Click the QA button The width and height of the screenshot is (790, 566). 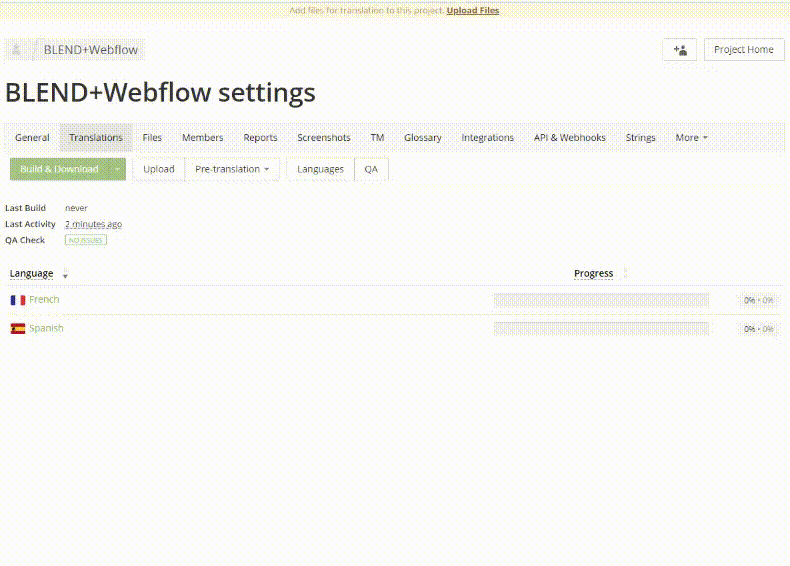point(371,169)
